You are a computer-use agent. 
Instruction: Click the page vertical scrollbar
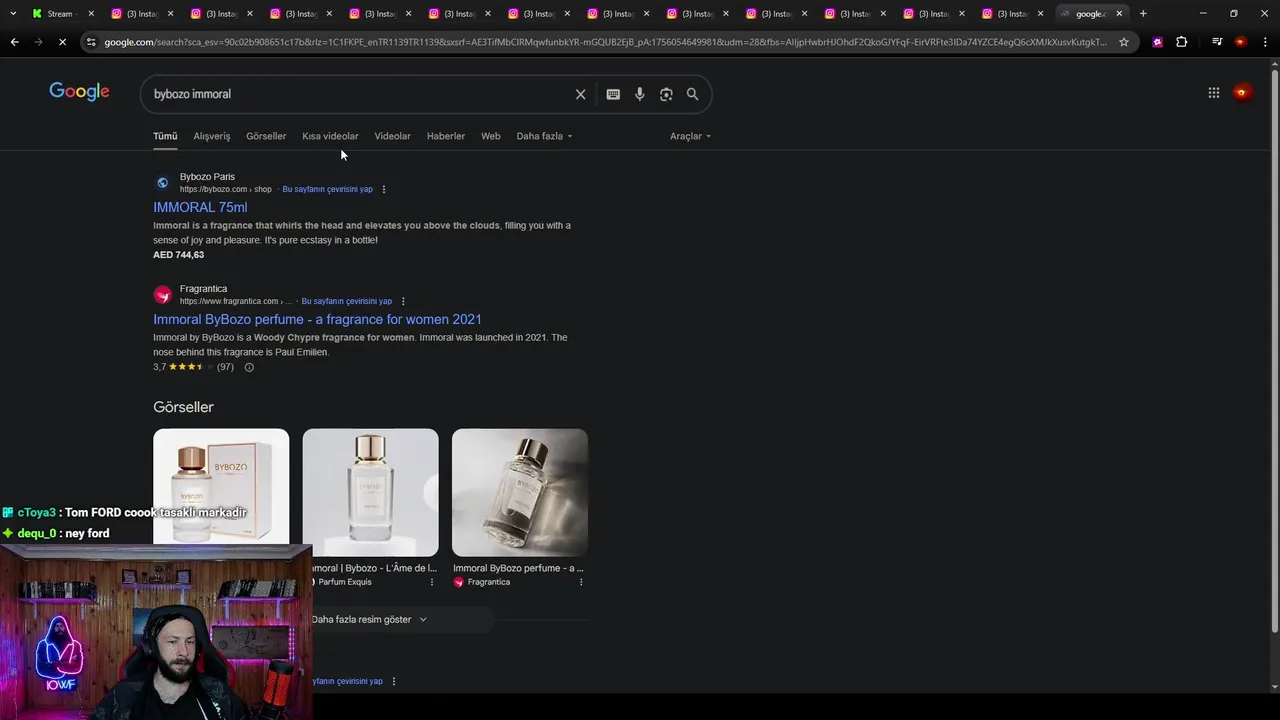pos(1274,350)
